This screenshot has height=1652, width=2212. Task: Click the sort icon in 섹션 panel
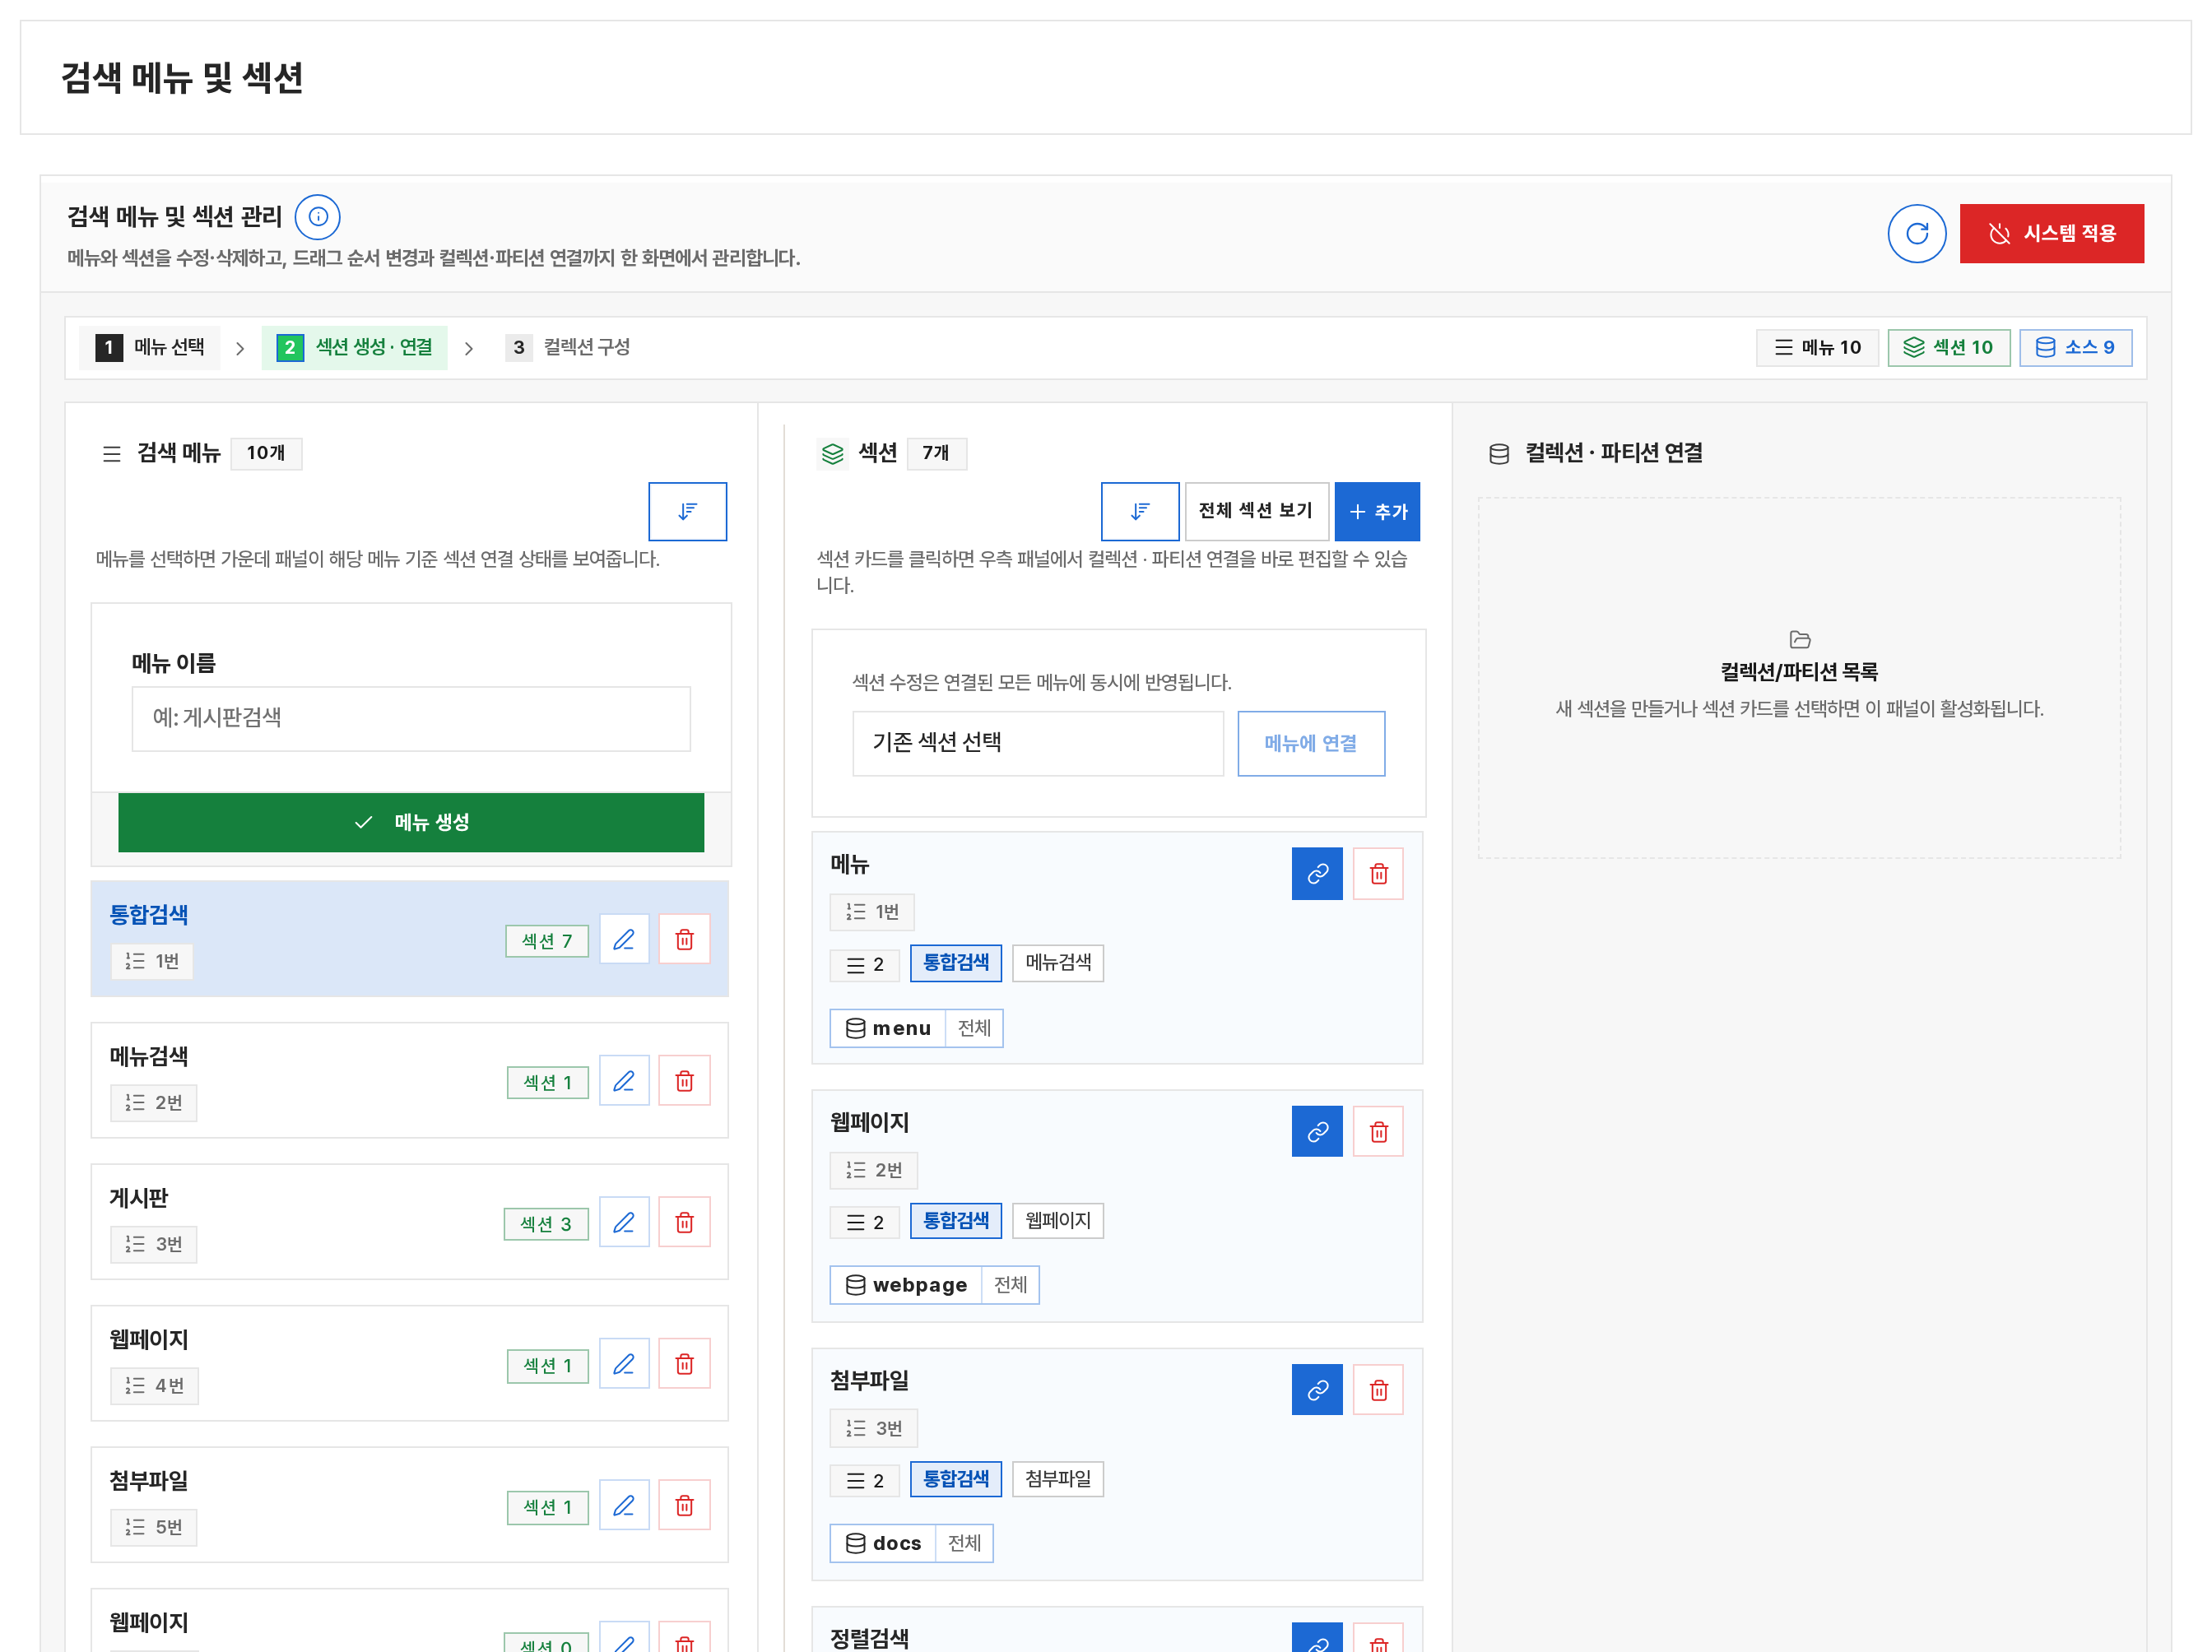pyautogui.click(x=1139, y=511)
